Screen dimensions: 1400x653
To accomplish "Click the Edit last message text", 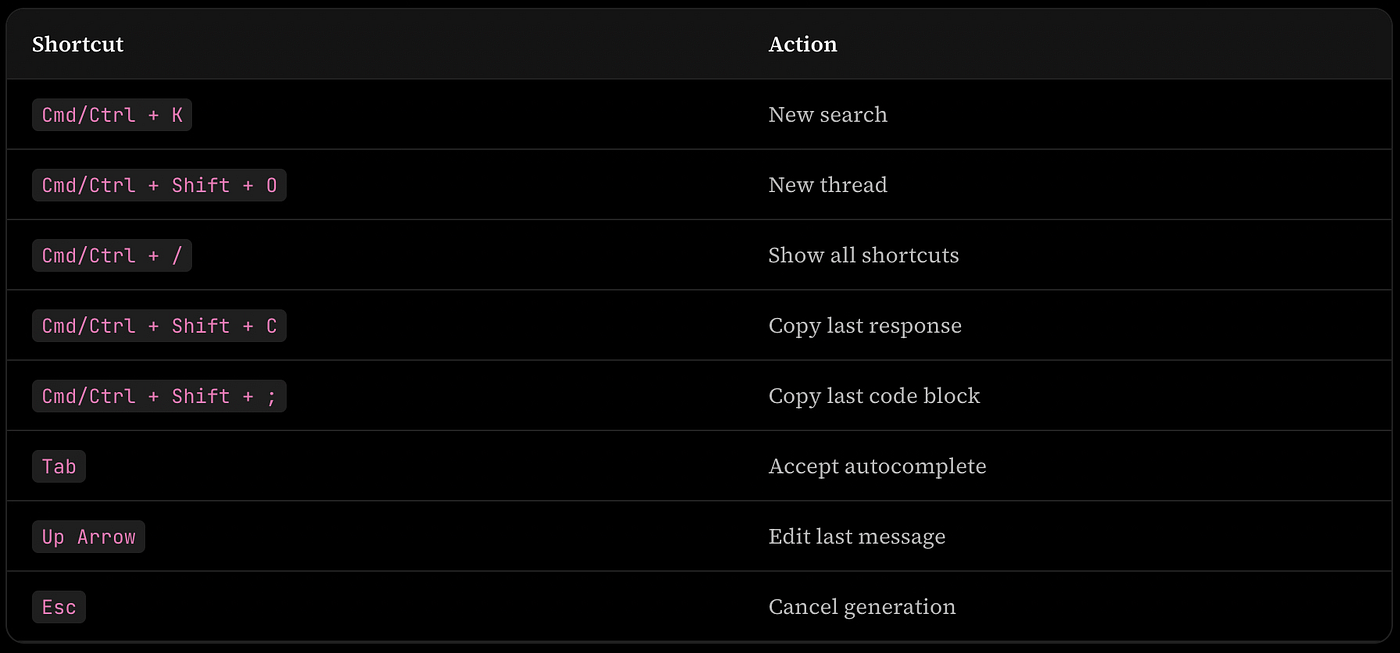I will click(x=857, y=537).
